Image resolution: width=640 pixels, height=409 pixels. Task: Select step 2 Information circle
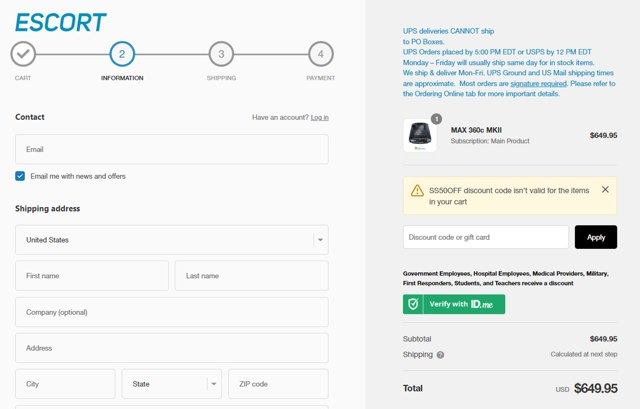pos(122,53)
